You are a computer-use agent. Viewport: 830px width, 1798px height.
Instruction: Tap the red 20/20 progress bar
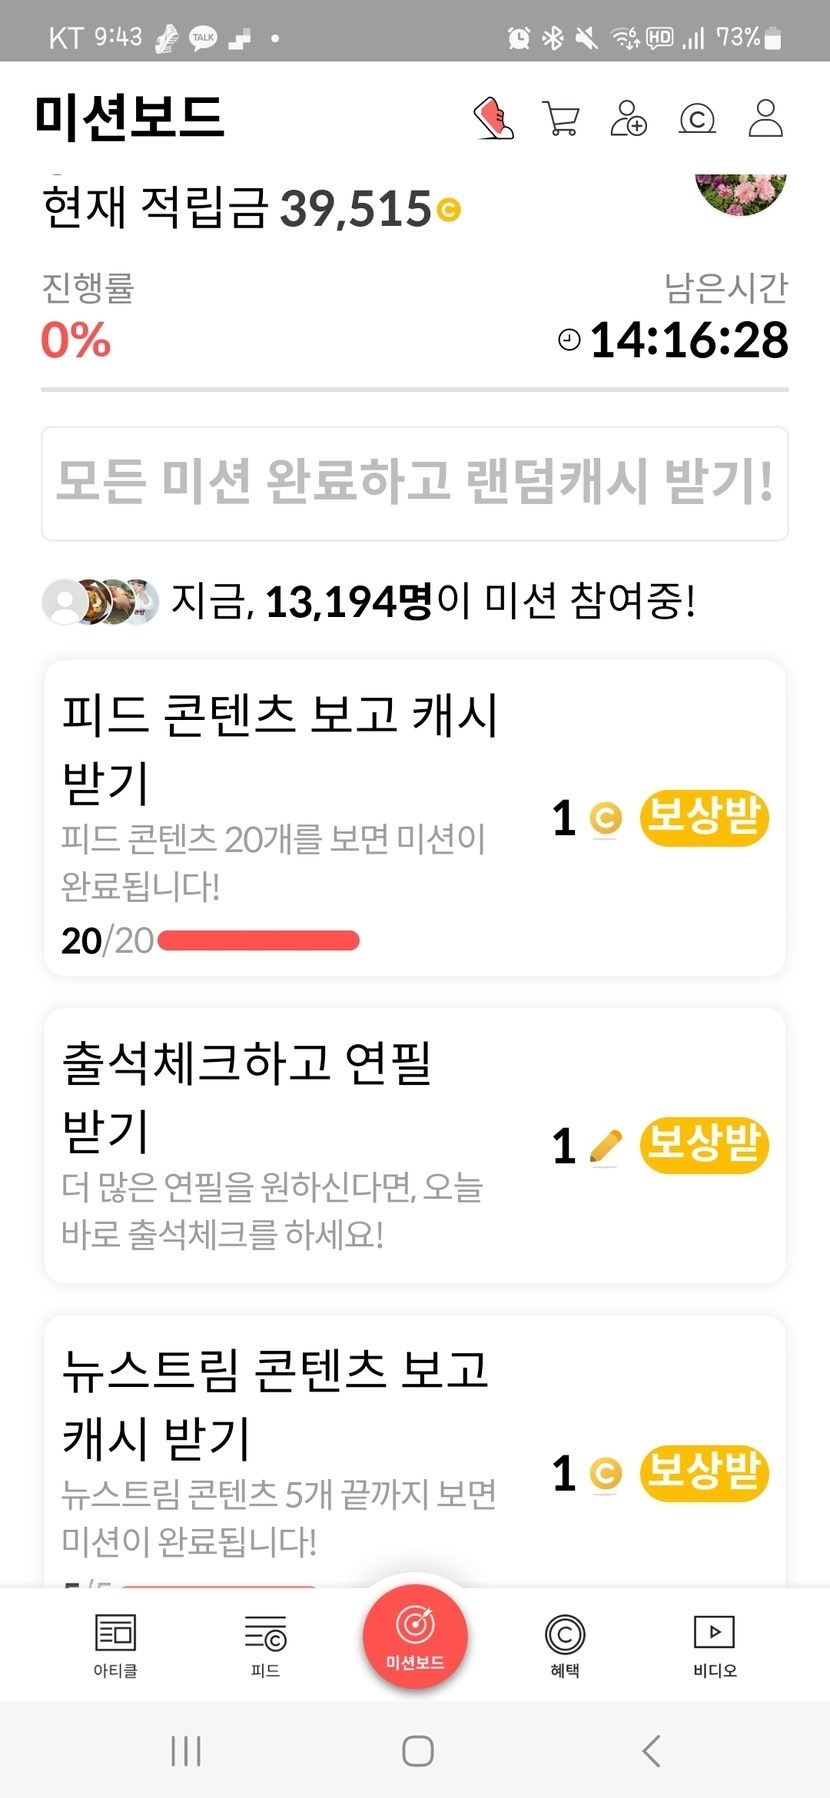click(258, 941)
